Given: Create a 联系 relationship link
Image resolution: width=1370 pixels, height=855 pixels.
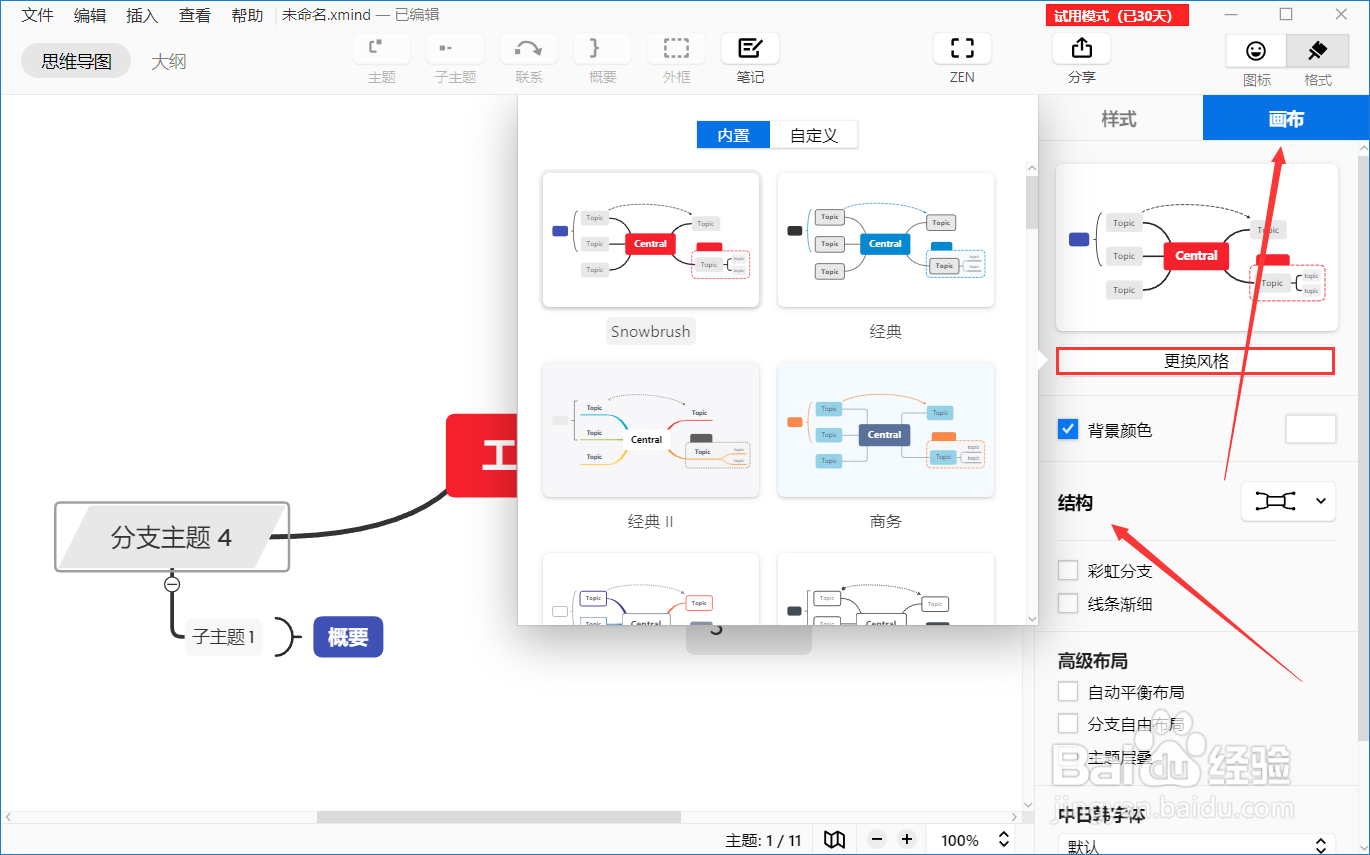Looking at the screenshot, I should tap(528, 47).
